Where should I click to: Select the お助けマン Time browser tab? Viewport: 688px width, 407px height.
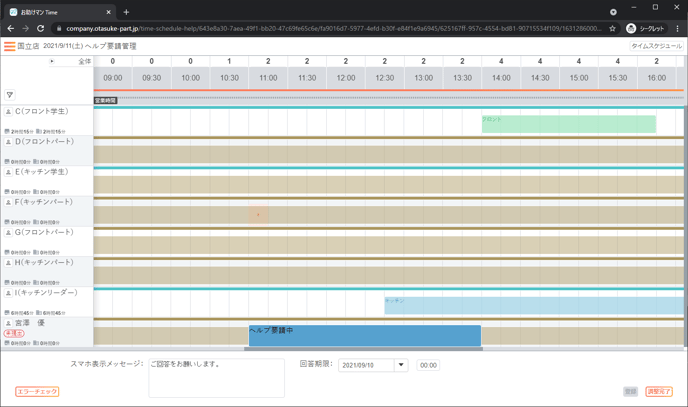click(x=58, y=12)
